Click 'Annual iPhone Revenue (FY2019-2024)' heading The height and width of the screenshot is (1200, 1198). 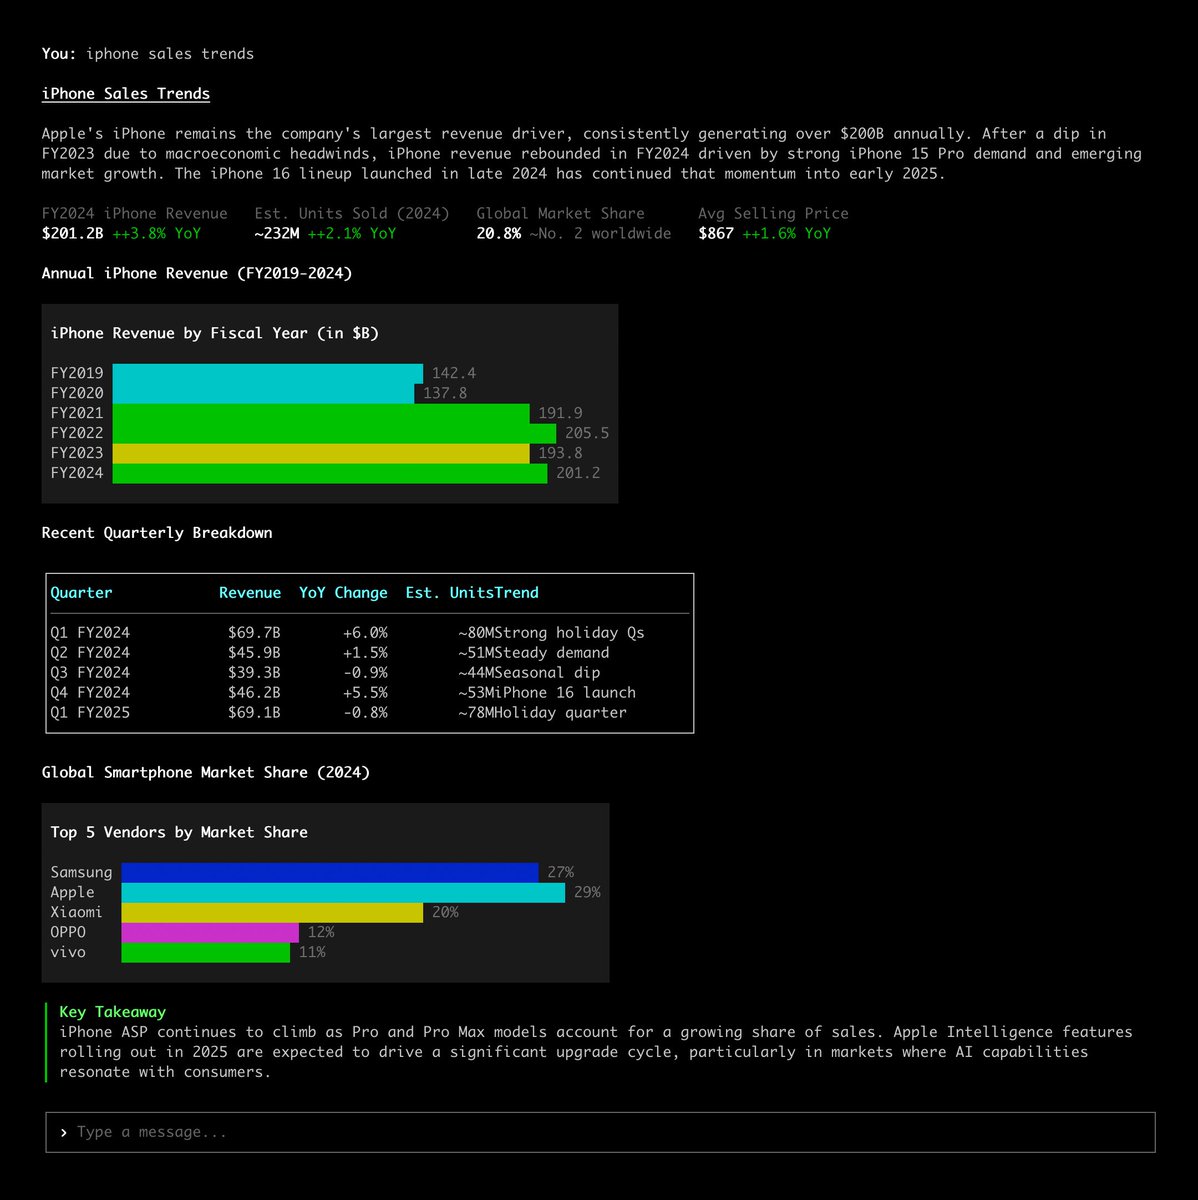point(197,273)
